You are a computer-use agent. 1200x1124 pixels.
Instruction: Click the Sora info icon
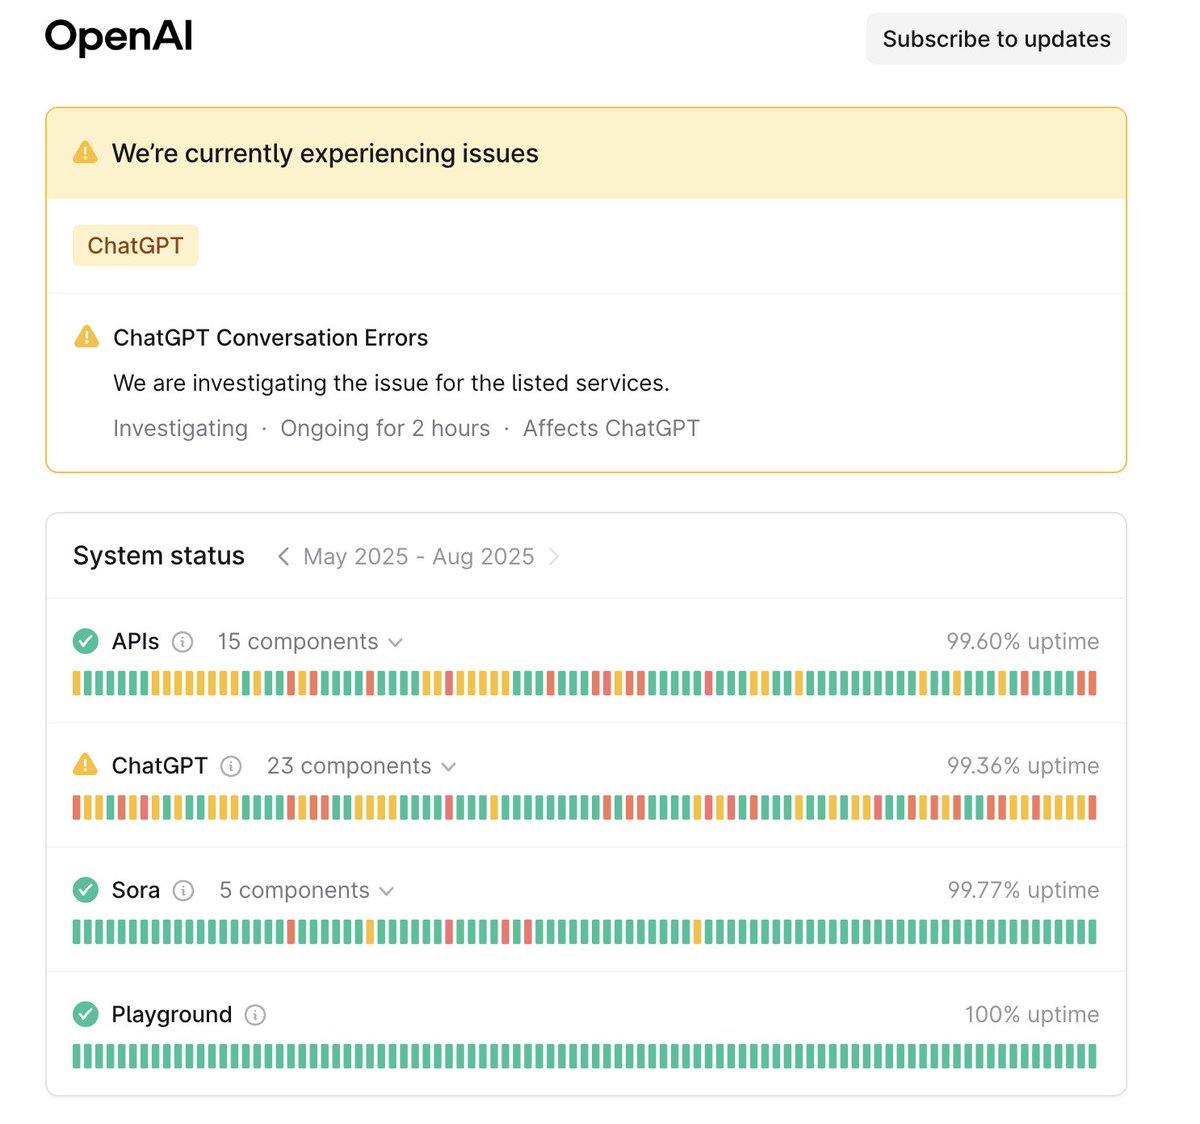tap(183, 890)
